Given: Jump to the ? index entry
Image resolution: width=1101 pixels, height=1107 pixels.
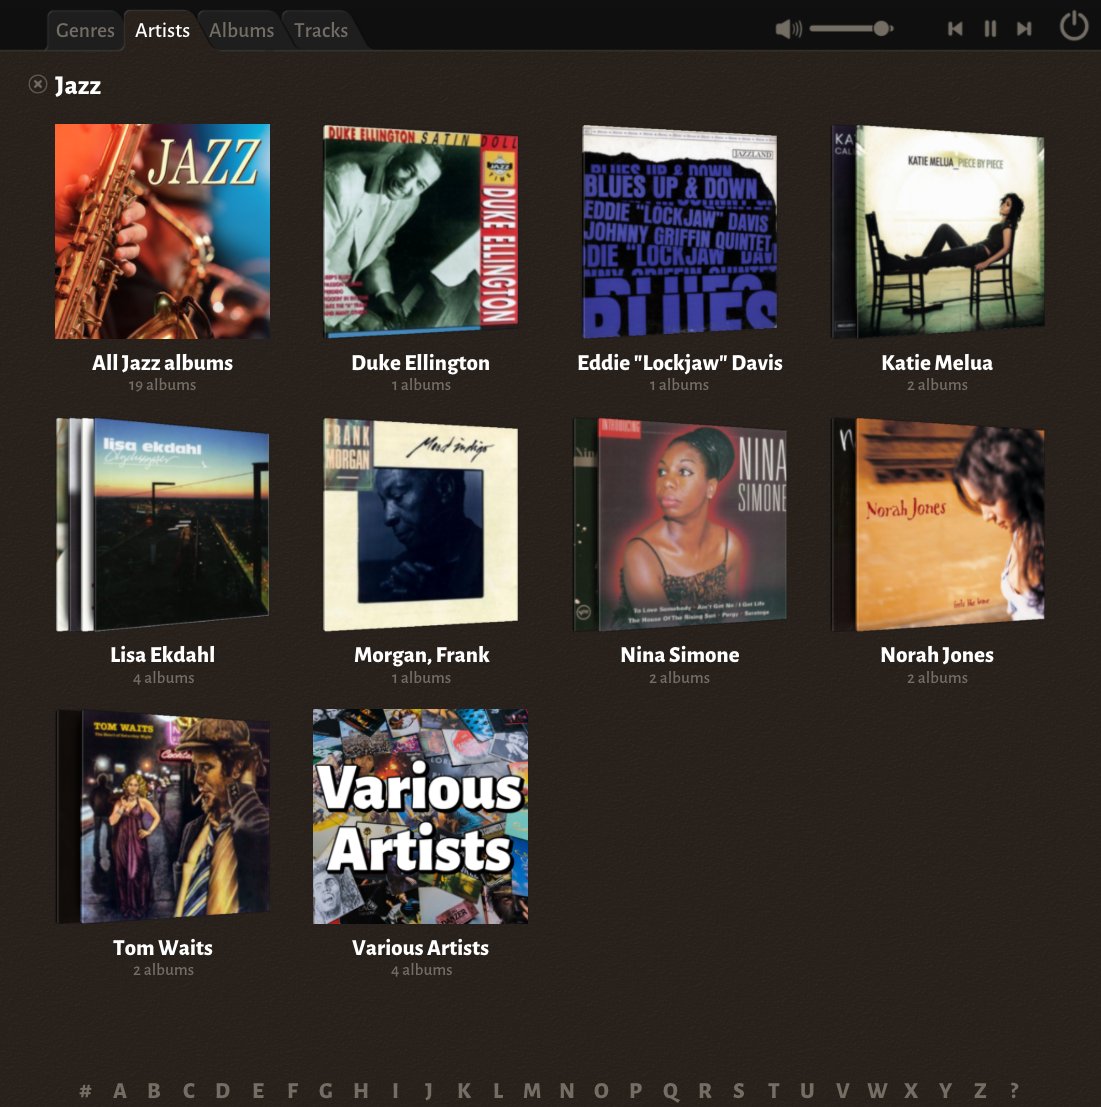Looking at the screenshot, I should click(1014, 1091).
